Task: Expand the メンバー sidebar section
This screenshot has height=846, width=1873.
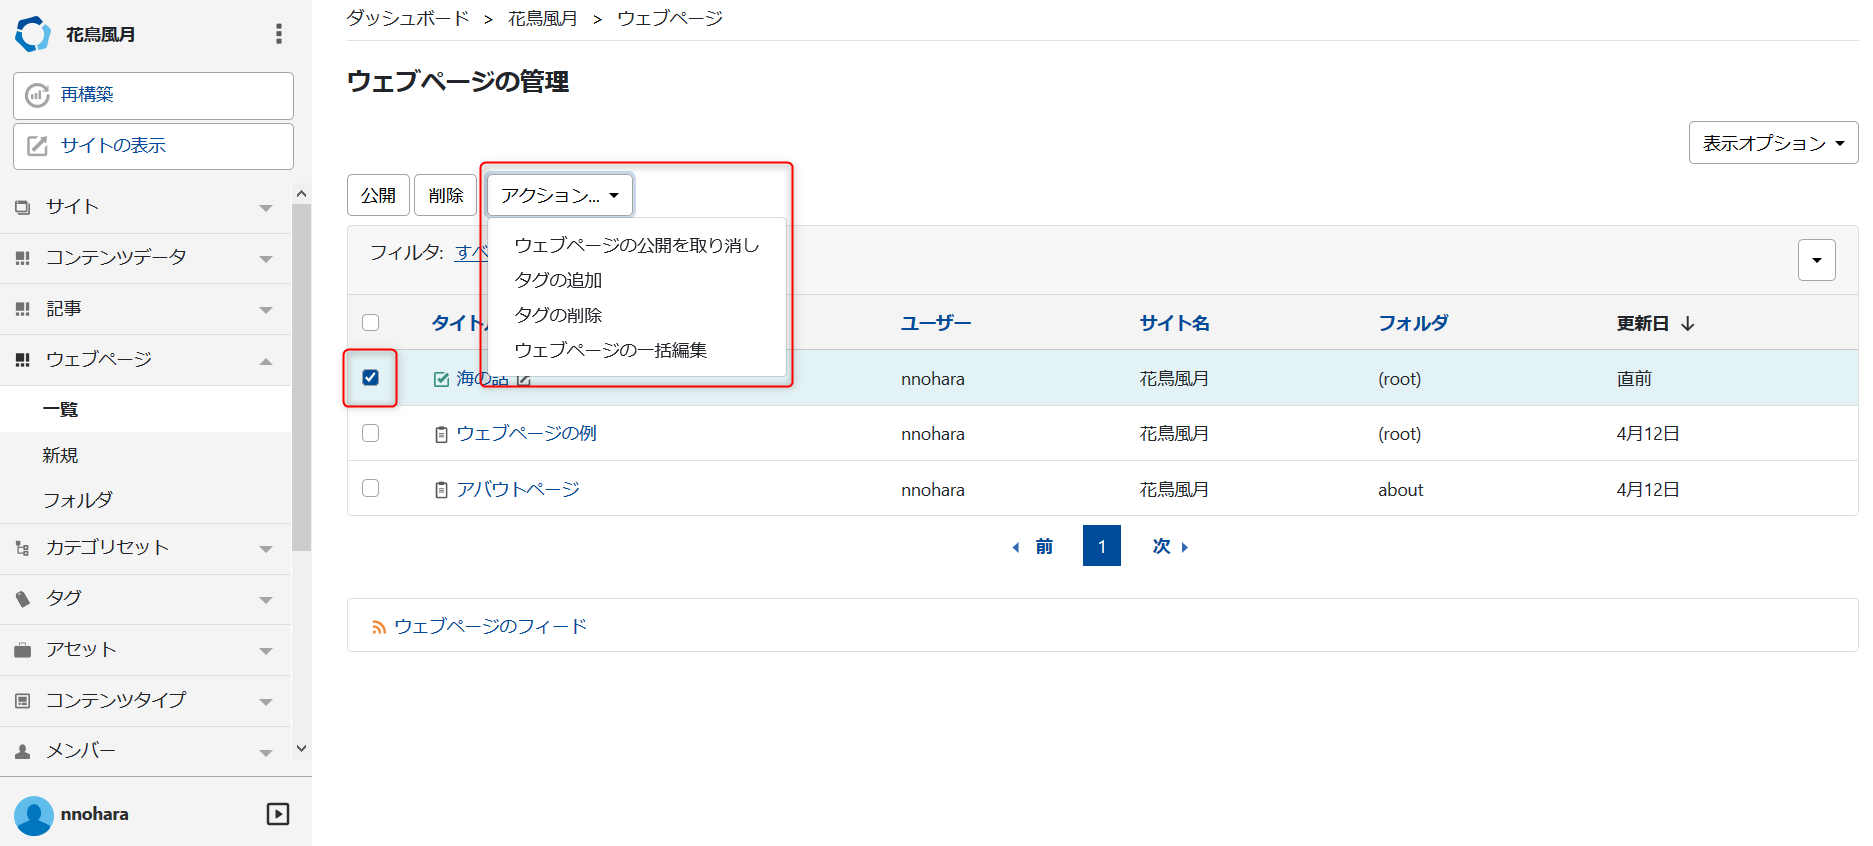Action: pos(266,753)
